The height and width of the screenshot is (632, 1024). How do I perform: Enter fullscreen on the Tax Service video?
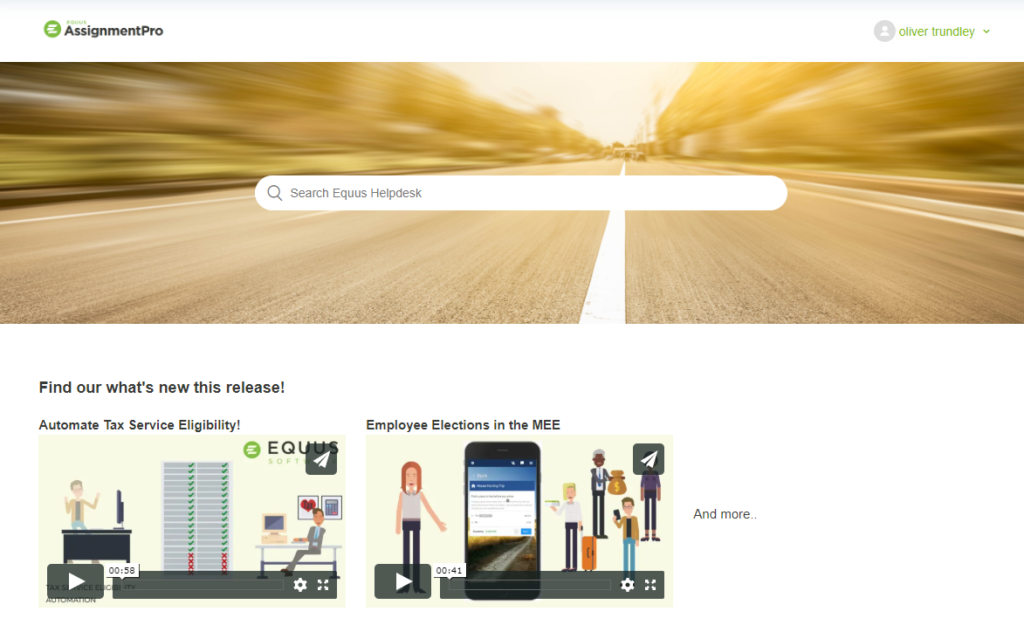click(x=324, y=585)
